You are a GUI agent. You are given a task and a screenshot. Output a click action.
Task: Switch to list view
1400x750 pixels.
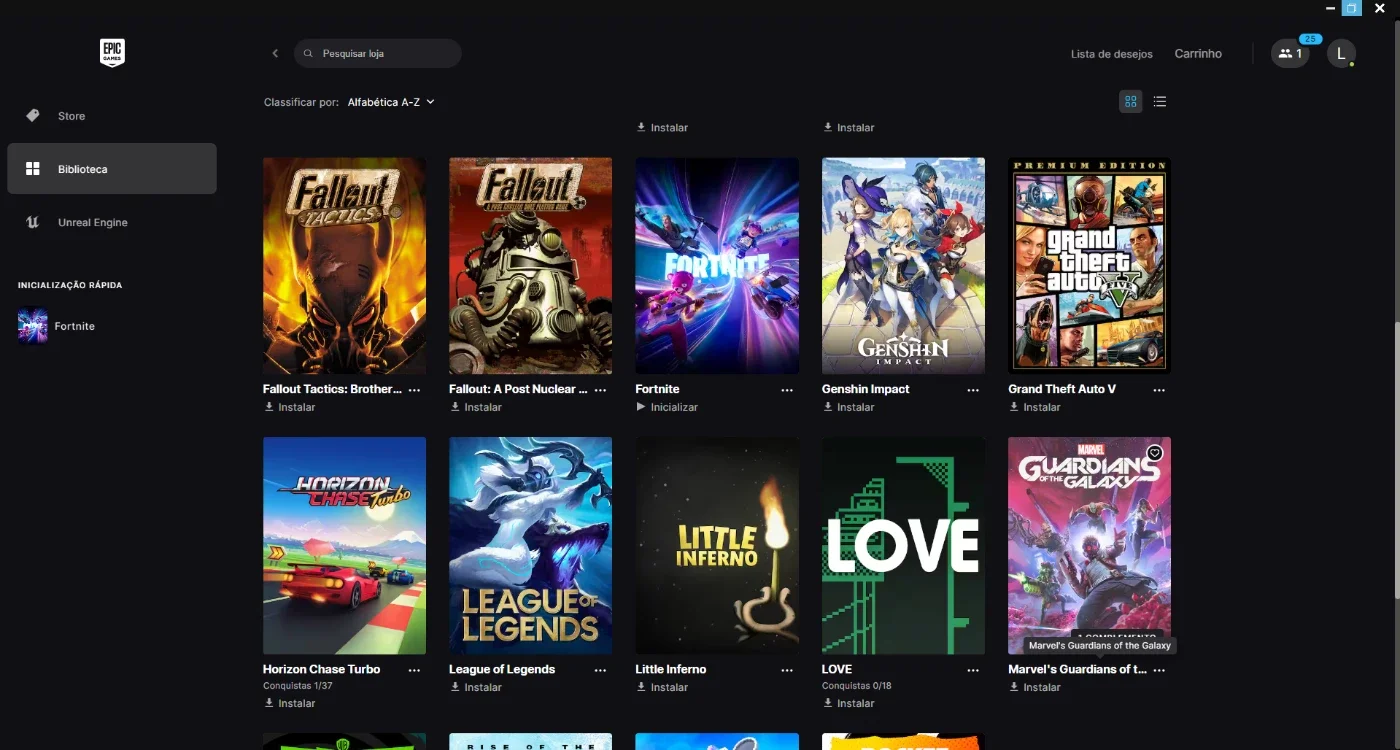[x=1160, y=101]
